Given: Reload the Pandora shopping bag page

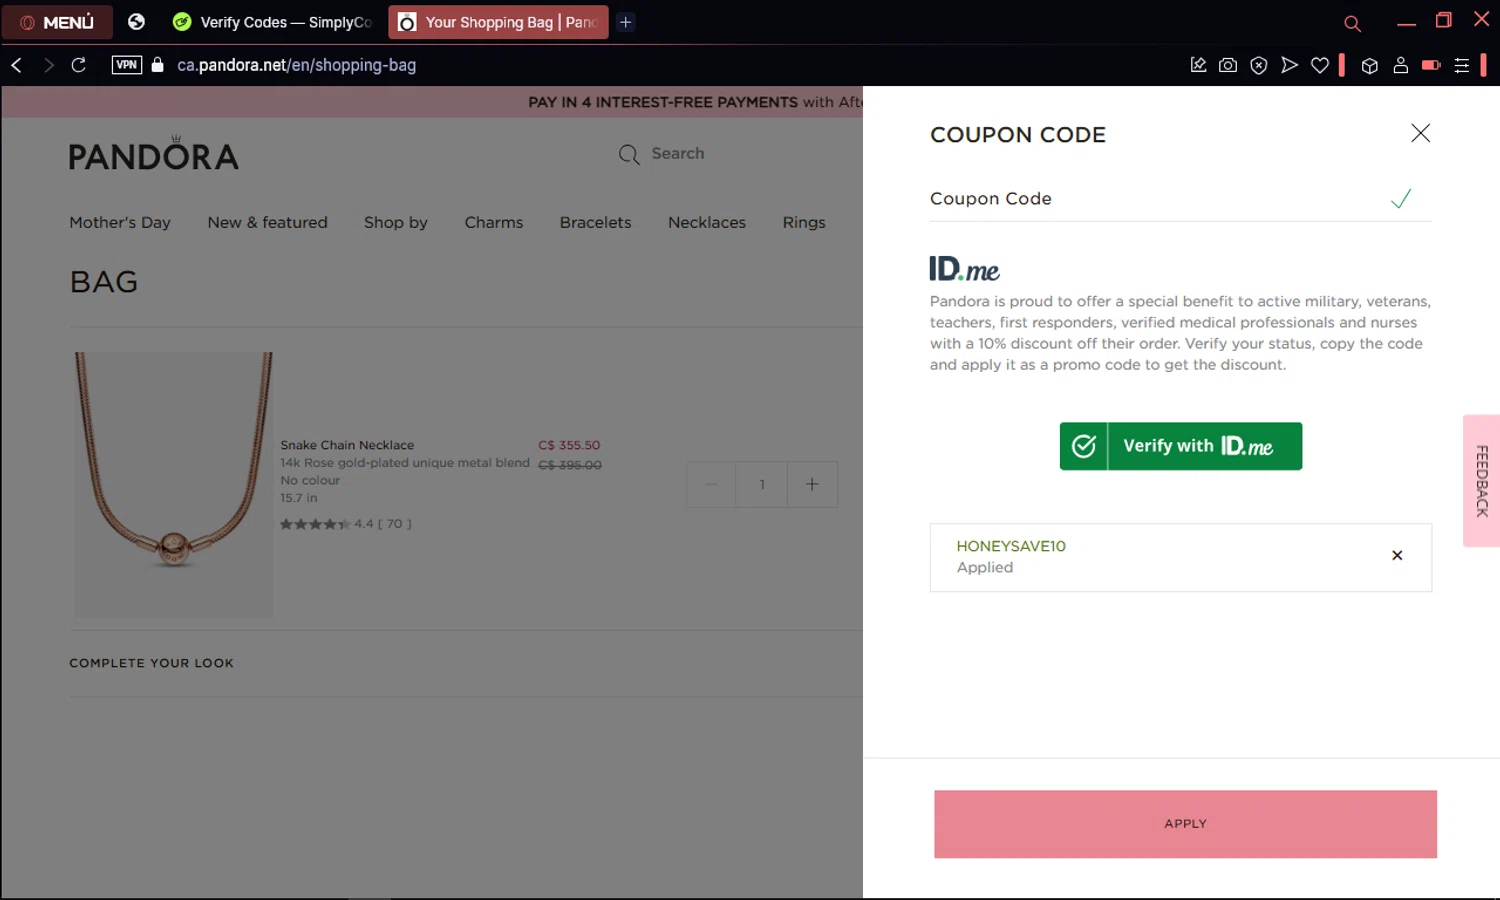Looking at the screenshot, I should [79, 65].
